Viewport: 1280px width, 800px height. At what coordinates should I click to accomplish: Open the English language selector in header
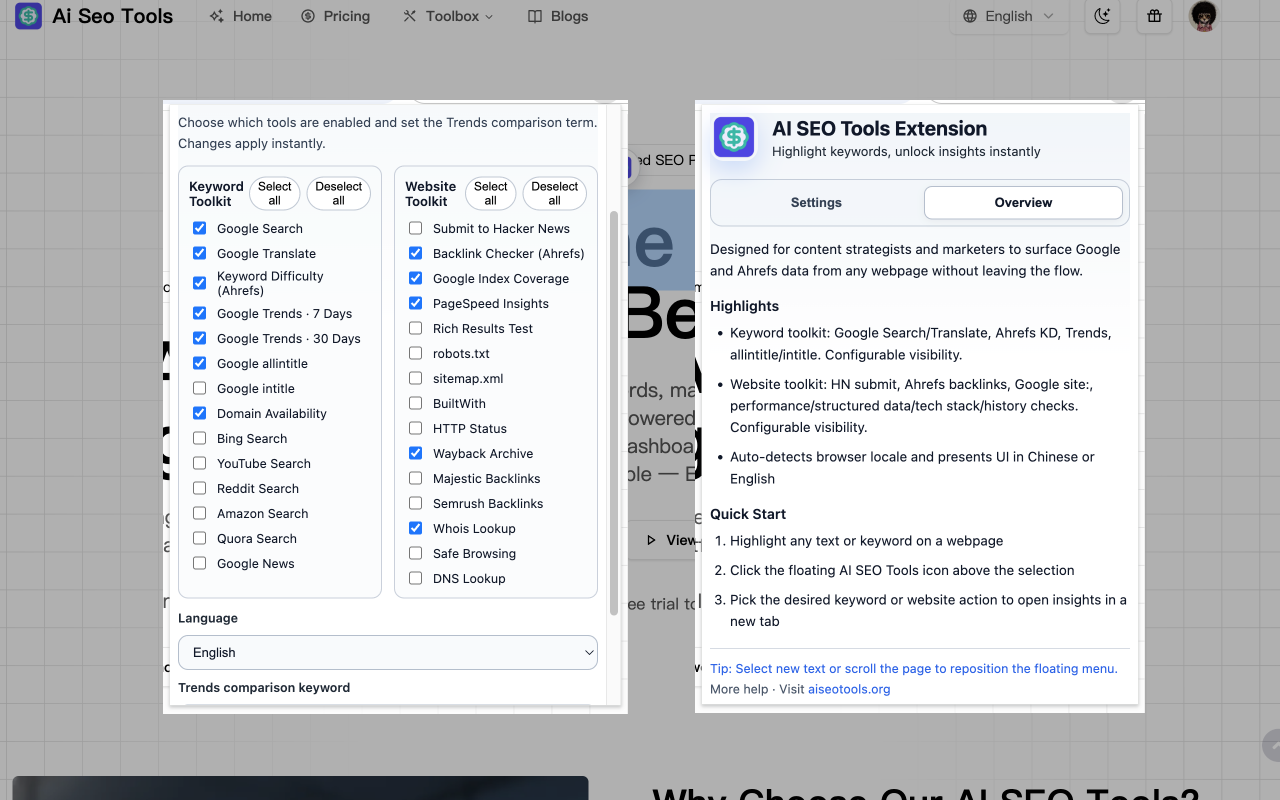1008,16
